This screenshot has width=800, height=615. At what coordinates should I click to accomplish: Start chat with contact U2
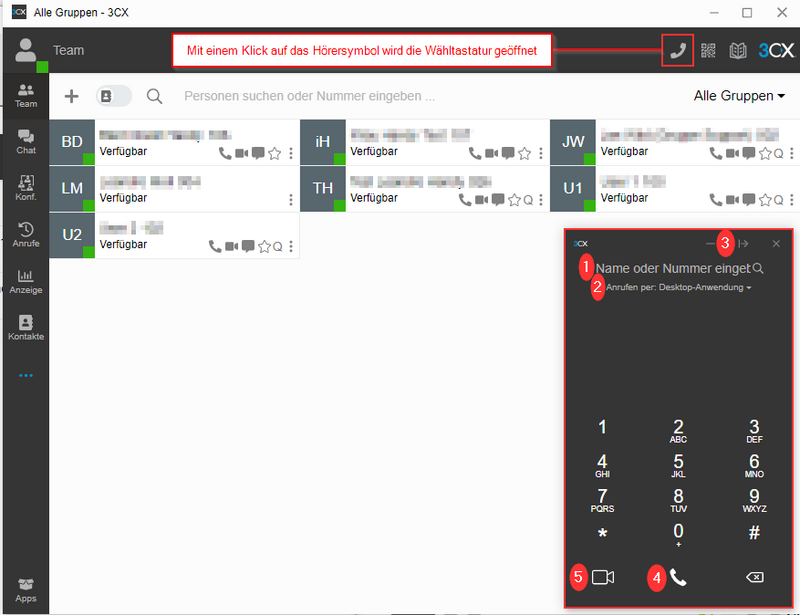coord(248,247)
